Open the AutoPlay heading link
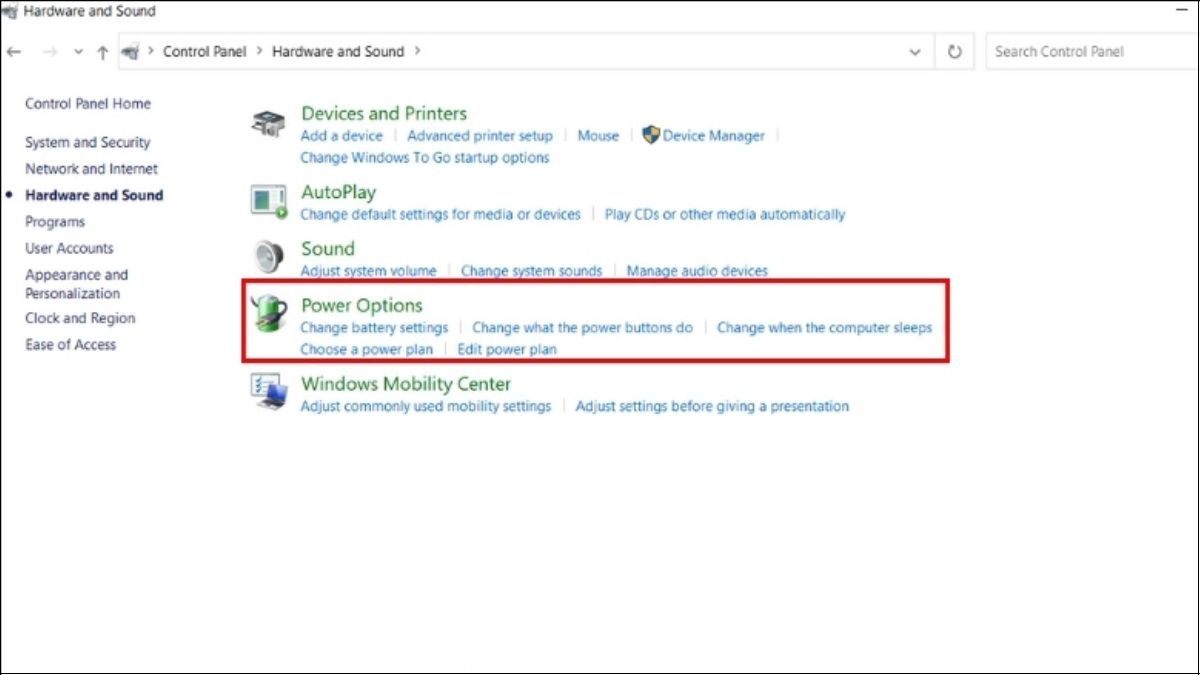The height and width of the screenshot is (675, 1200). tap(338, 192)
